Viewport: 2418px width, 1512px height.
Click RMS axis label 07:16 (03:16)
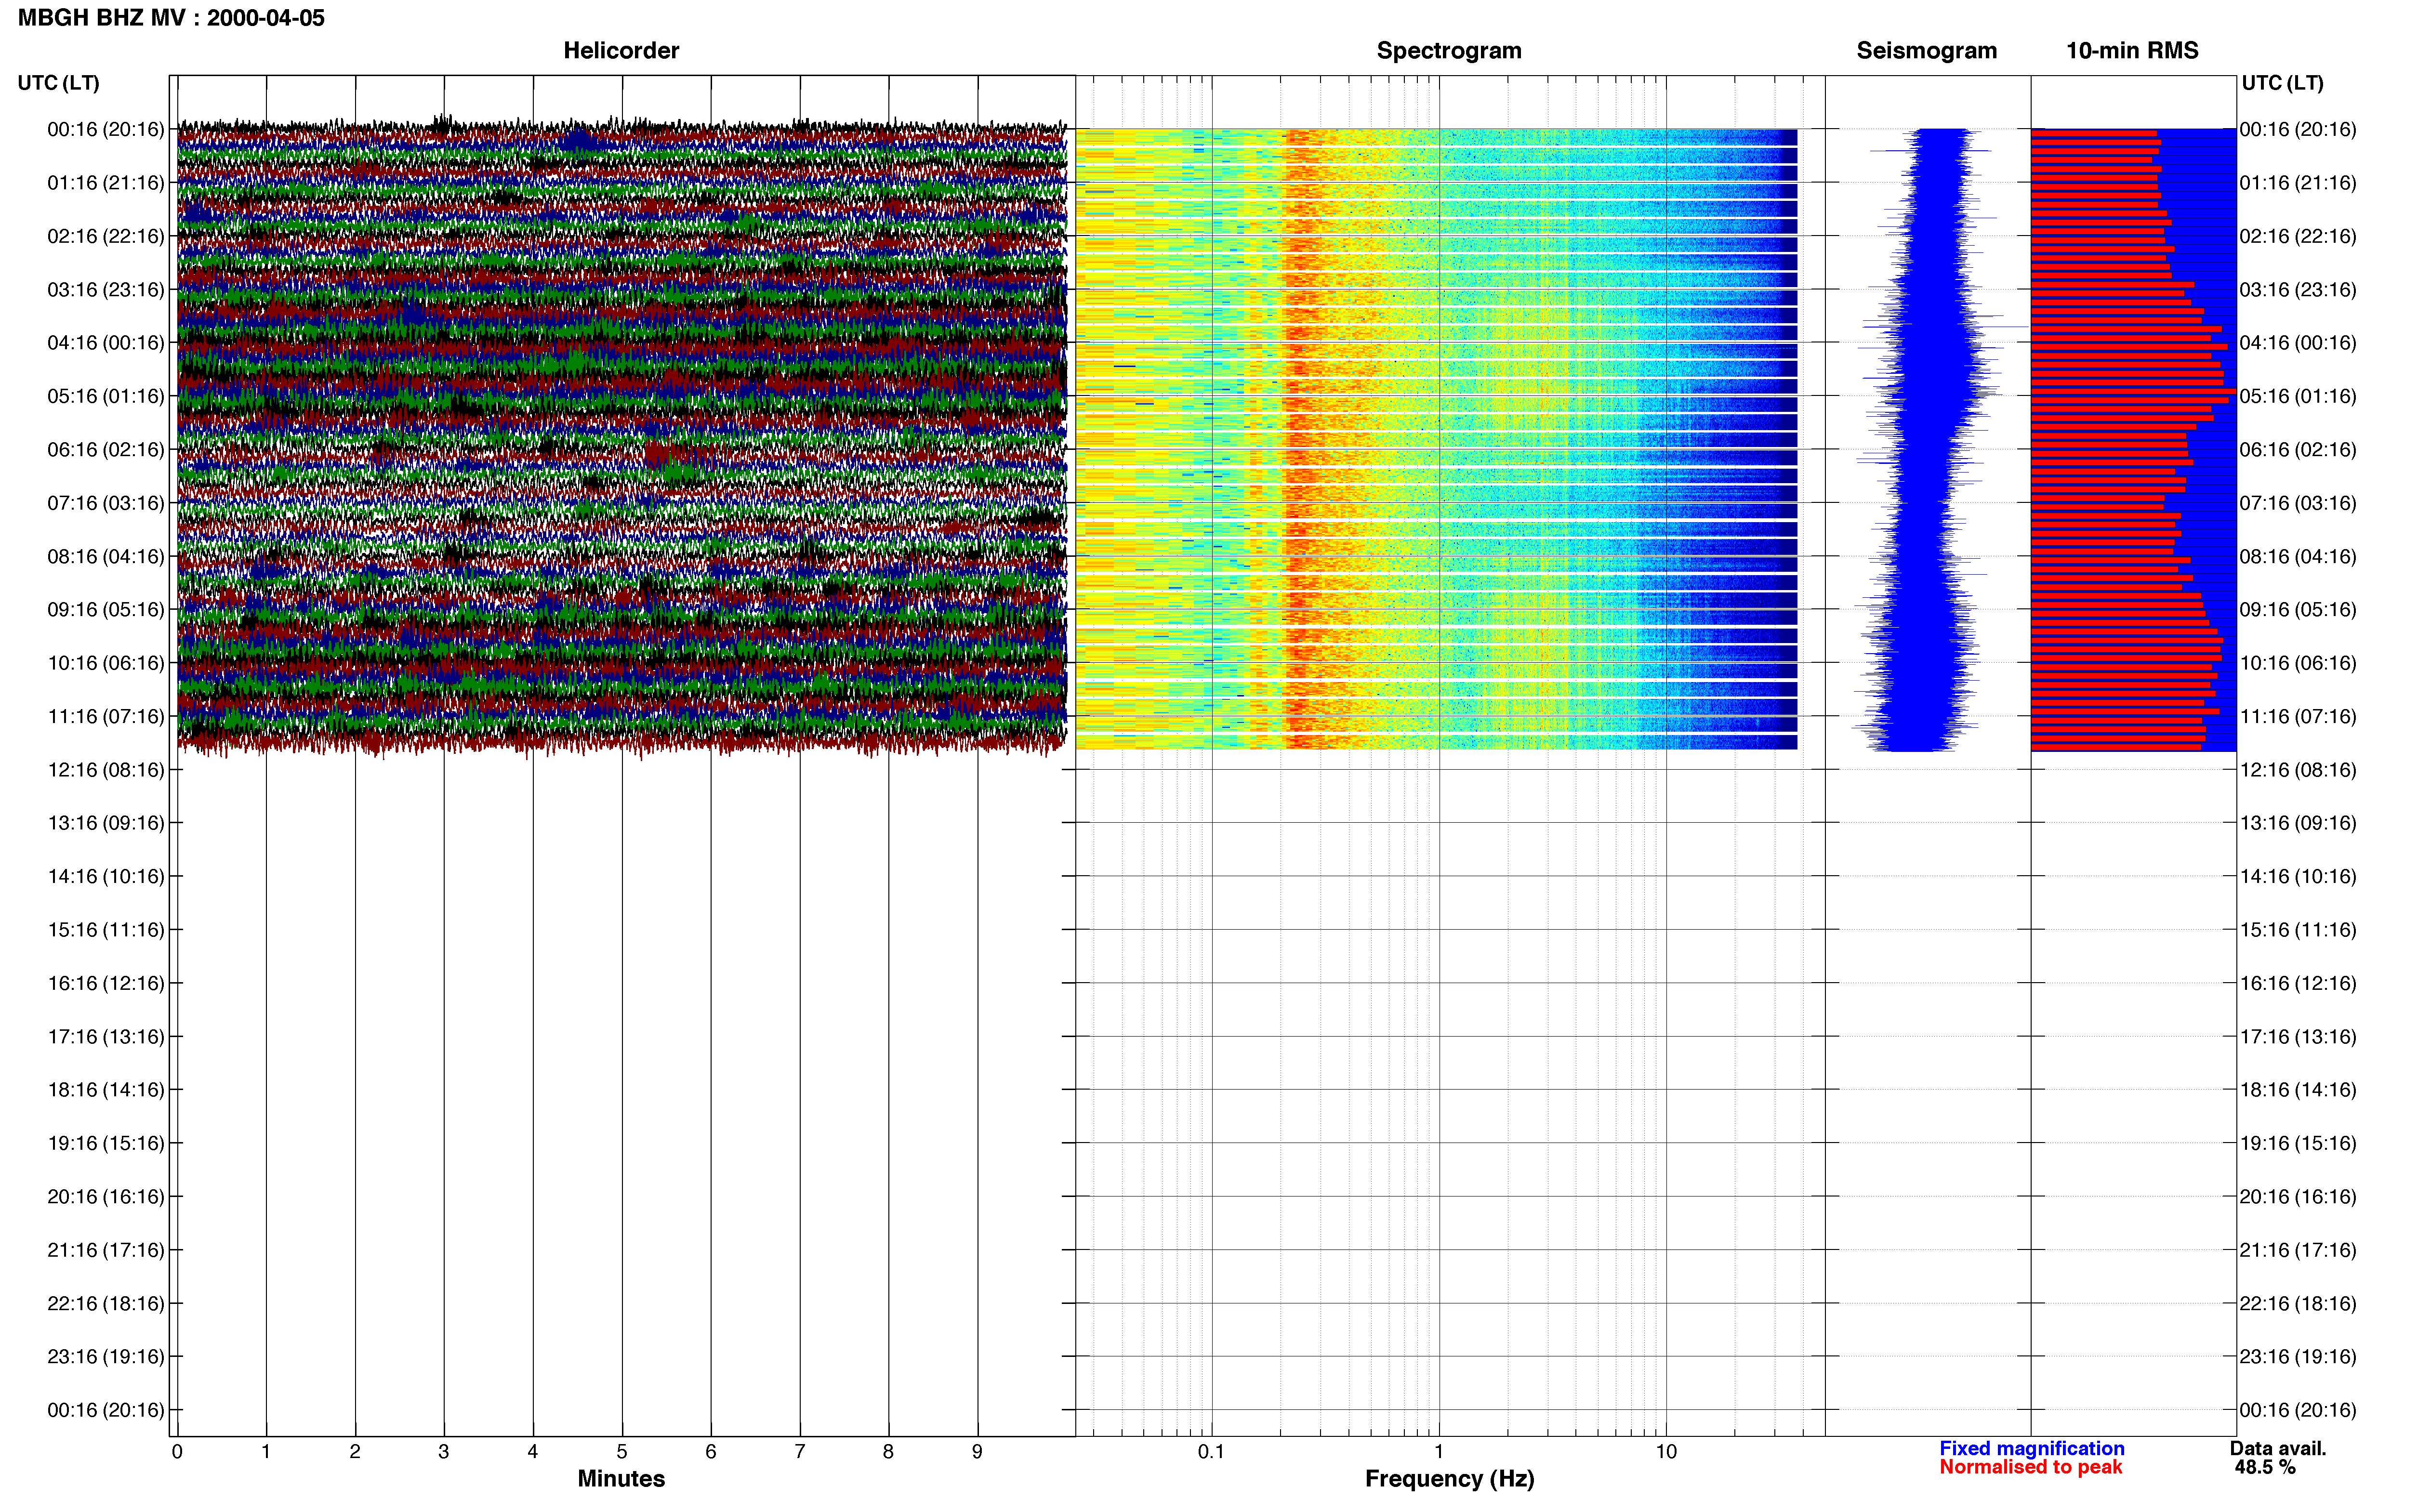point(2298,503)
